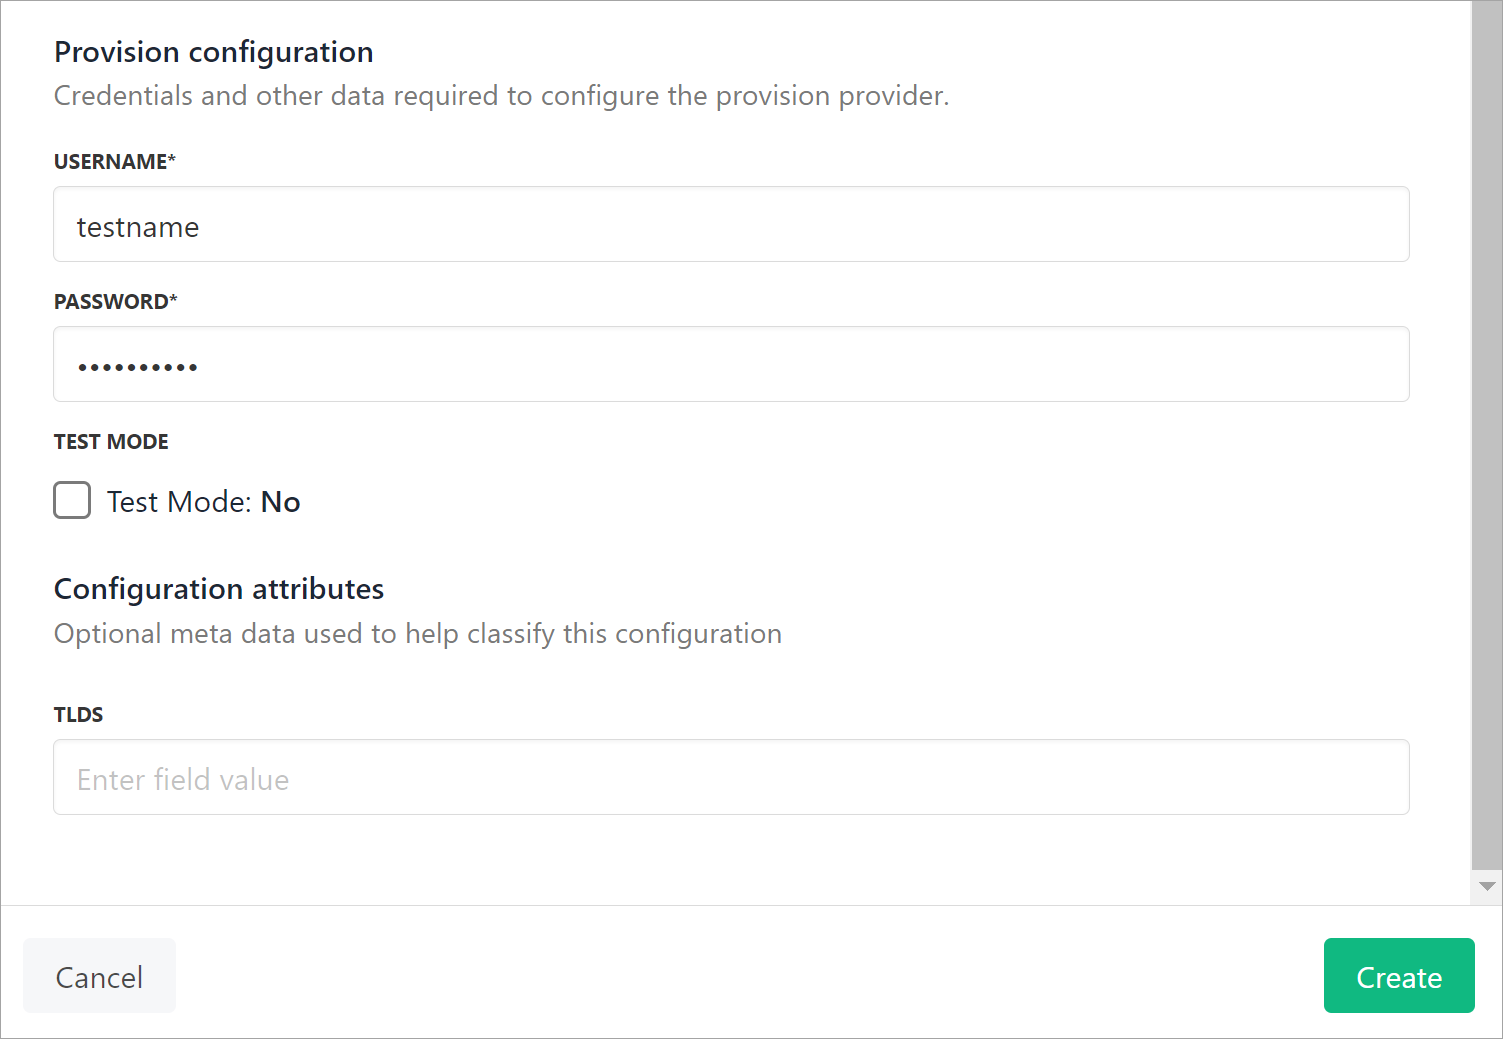
Task: Click the 'Provision configuration' heading
Action: point(214,52)
